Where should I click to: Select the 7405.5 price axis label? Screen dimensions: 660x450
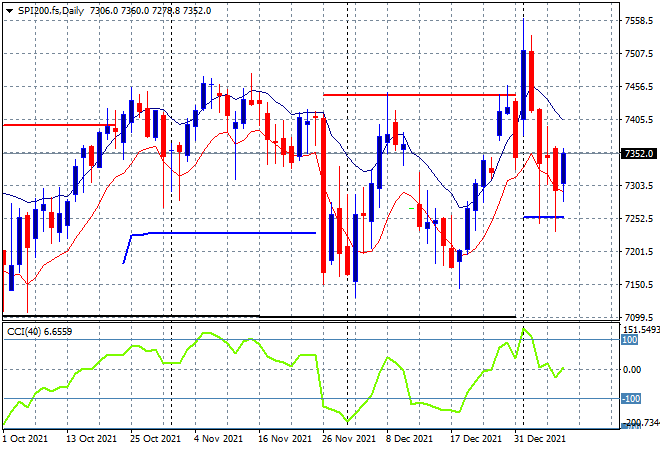tap(639, 120)
